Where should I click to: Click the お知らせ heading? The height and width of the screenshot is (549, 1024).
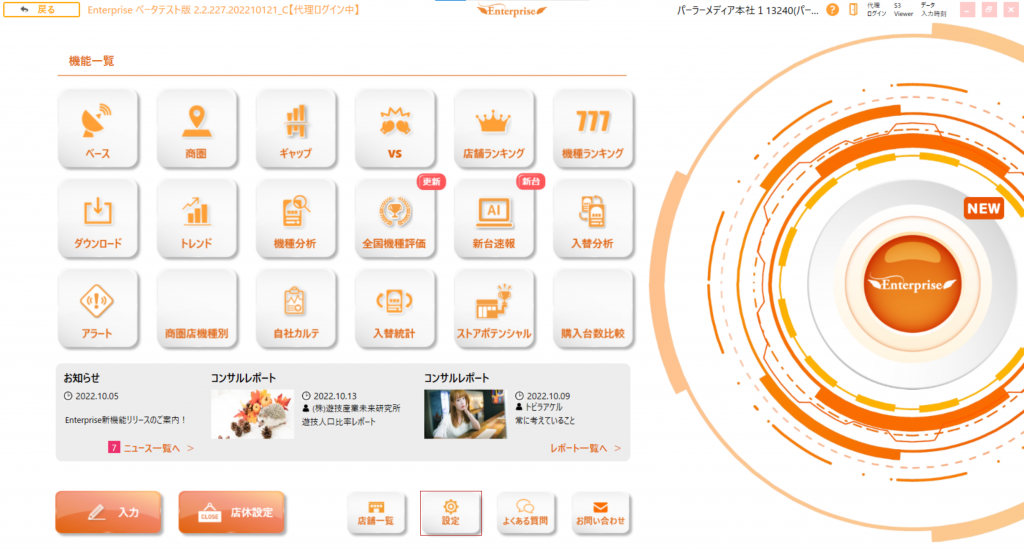click(x=82, y=377)
